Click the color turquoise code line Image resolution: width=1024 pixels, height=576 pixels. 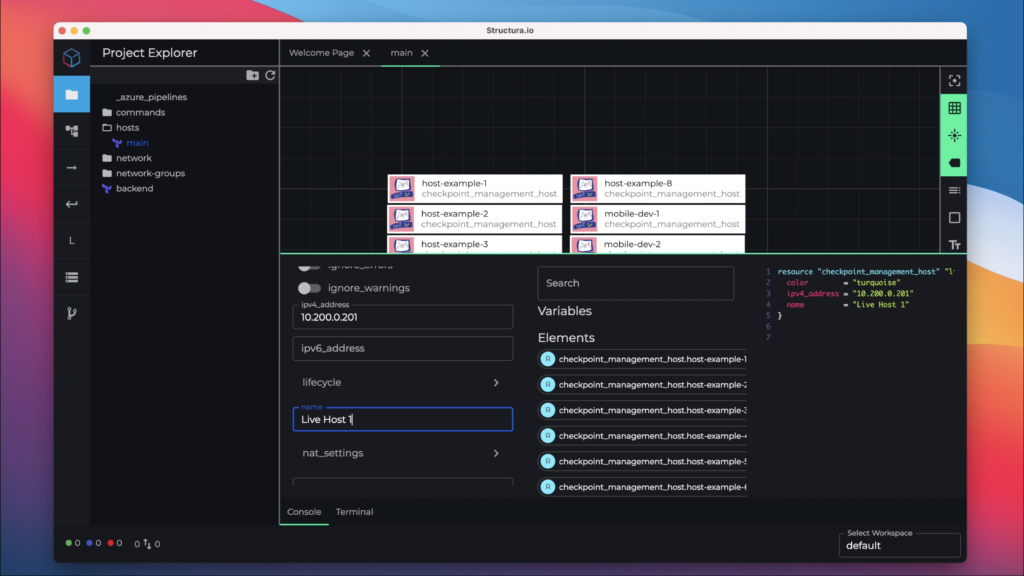(x=843, y=283)
